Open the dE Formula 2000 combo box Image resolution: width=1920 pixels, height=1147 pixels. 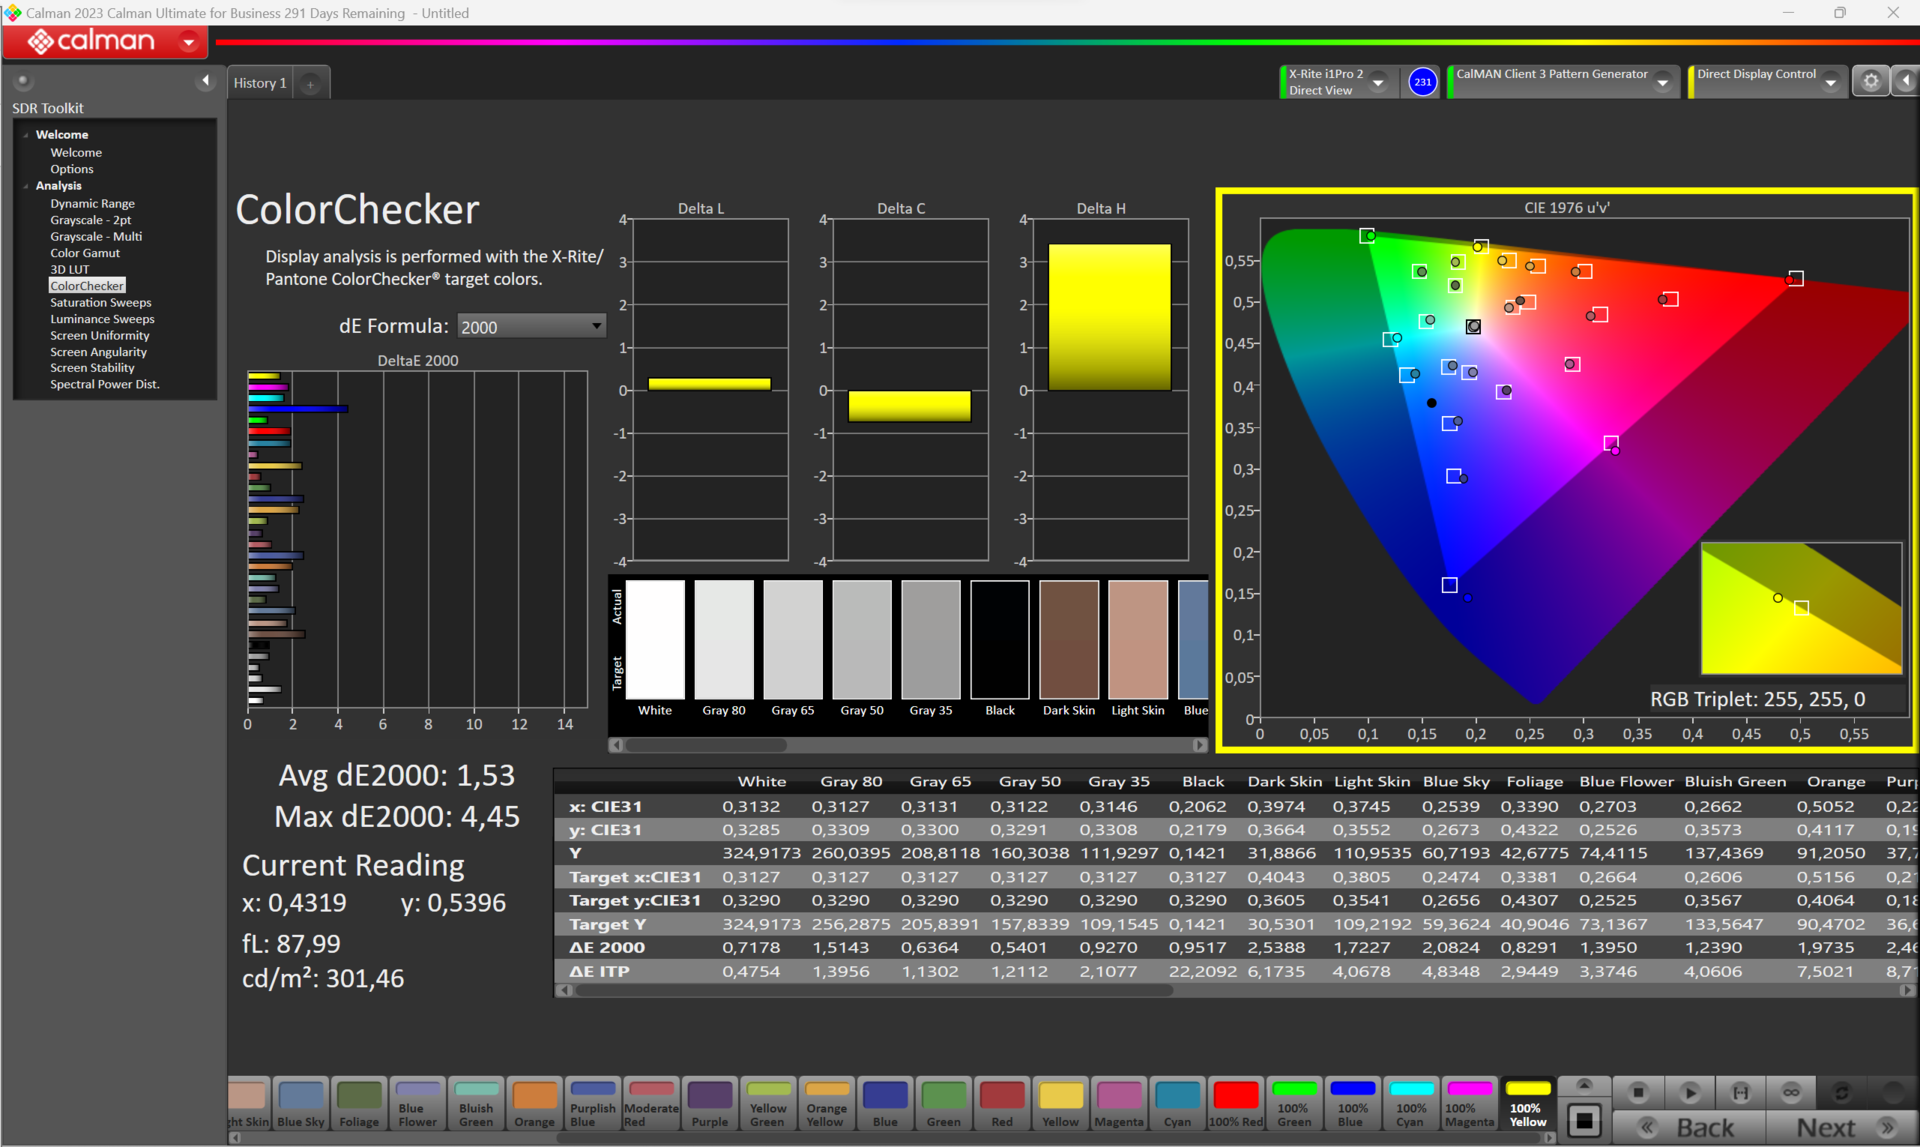pyautogui.click(x=531, y=326)
